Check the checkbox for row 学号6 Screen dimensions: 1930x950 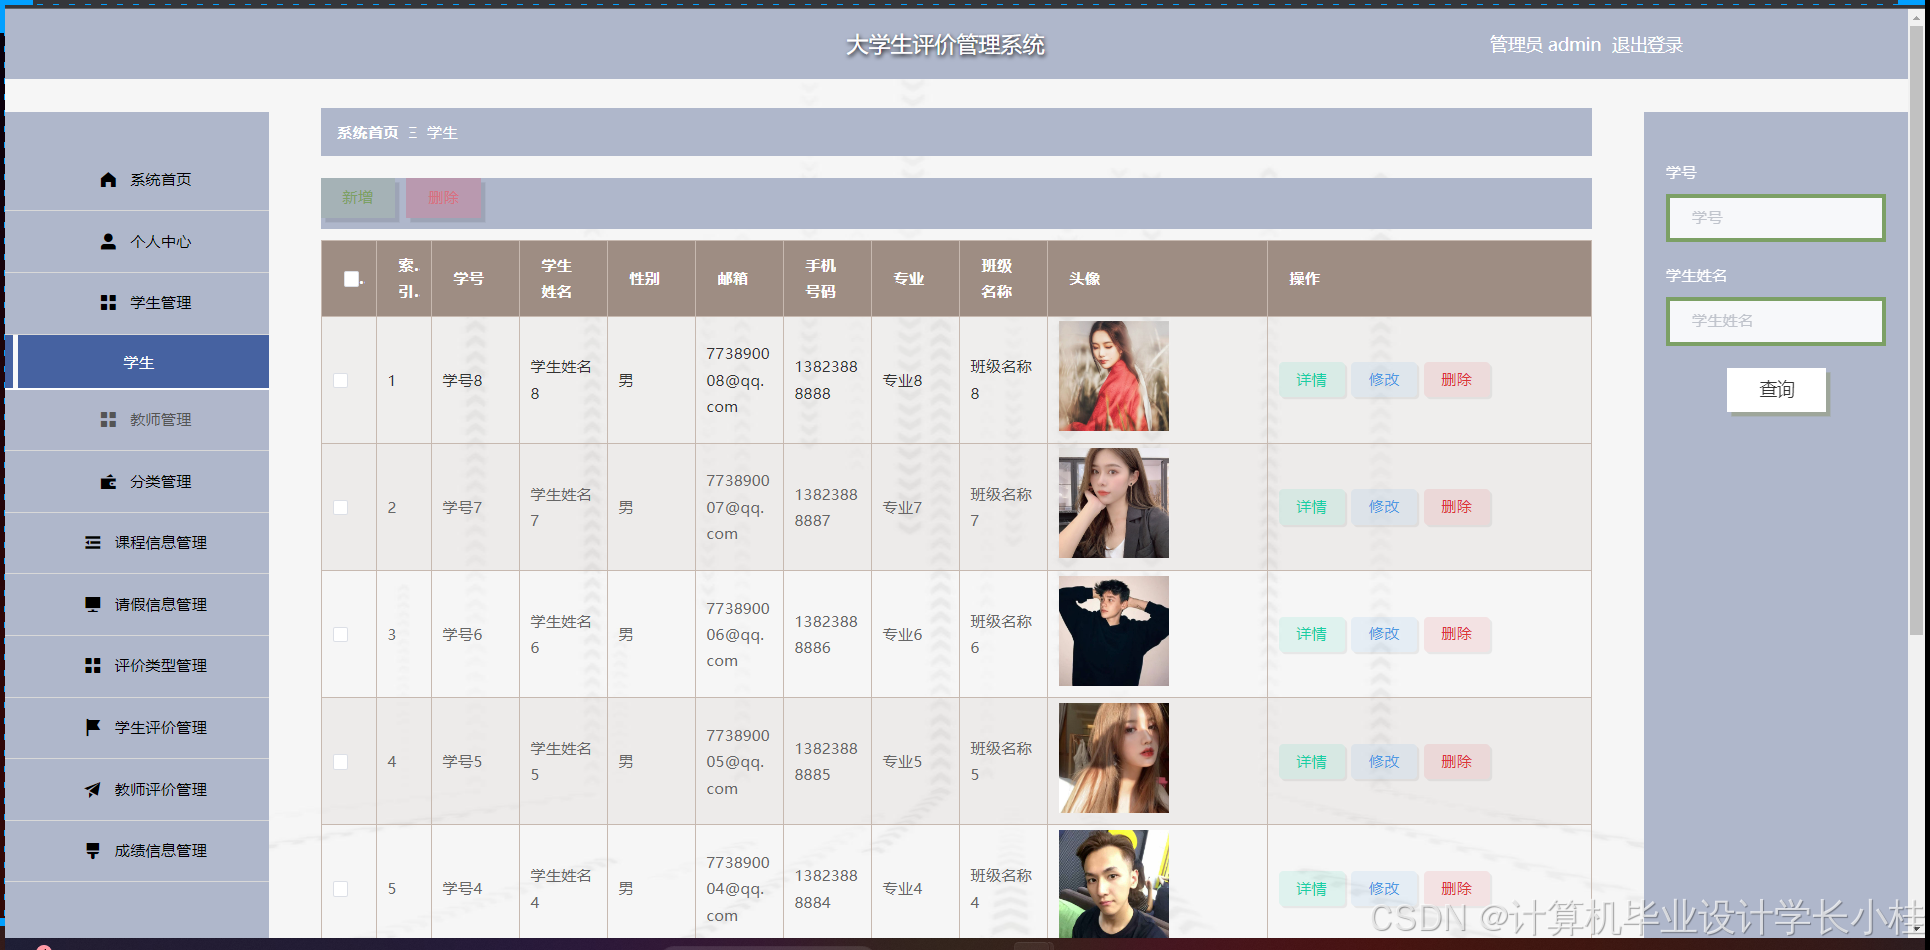pyautogui.click(x=341, y=635)
